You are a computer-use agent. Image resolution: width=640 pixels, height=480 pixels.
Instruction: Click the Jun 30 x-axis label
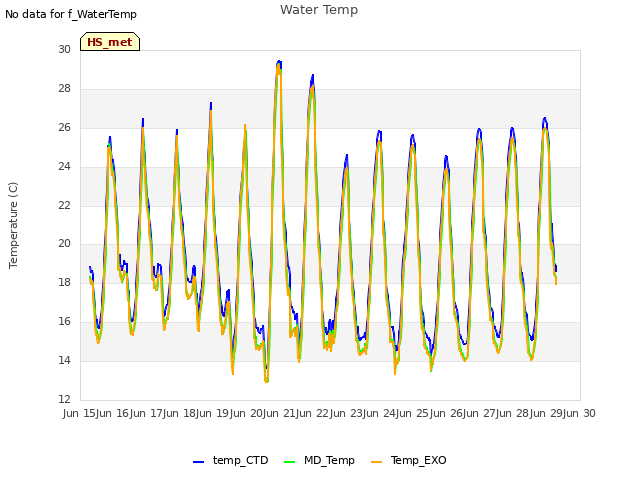(580, 413)
